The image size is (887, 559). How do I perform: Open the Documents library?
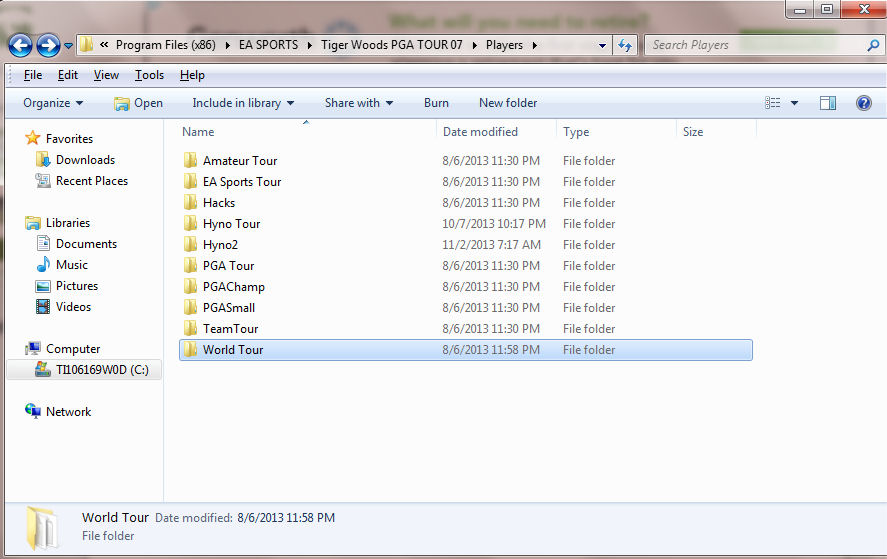click(x=87, y=244)
